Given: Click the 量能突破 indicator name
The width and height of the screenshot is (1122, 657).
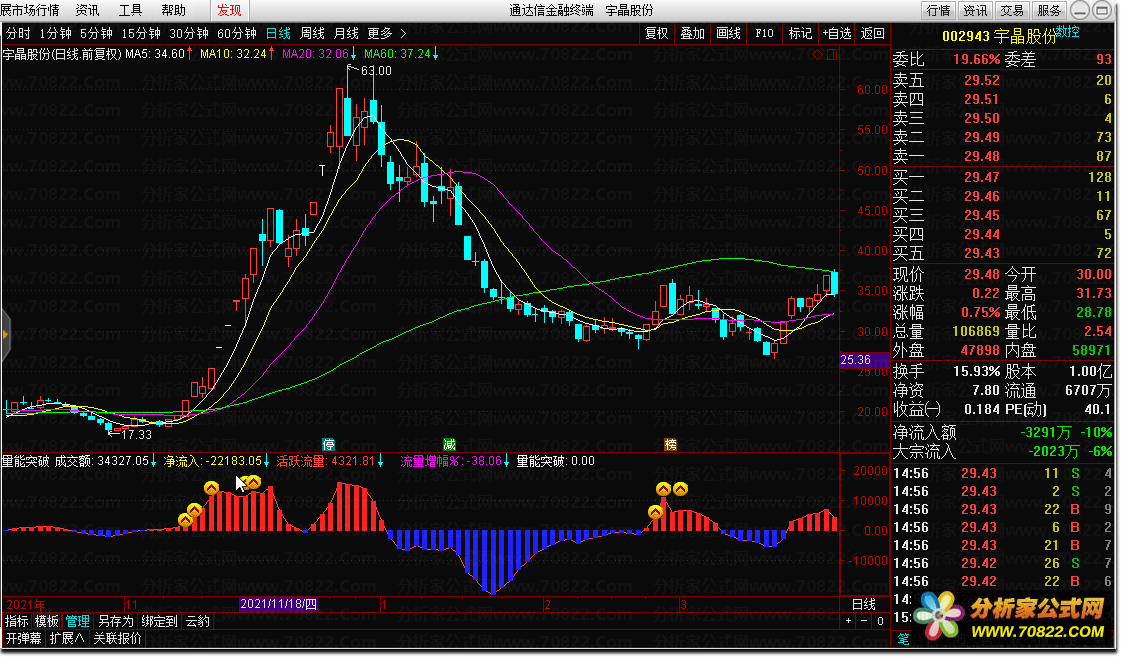Looking at the screenshot, I should pos(26,461).
